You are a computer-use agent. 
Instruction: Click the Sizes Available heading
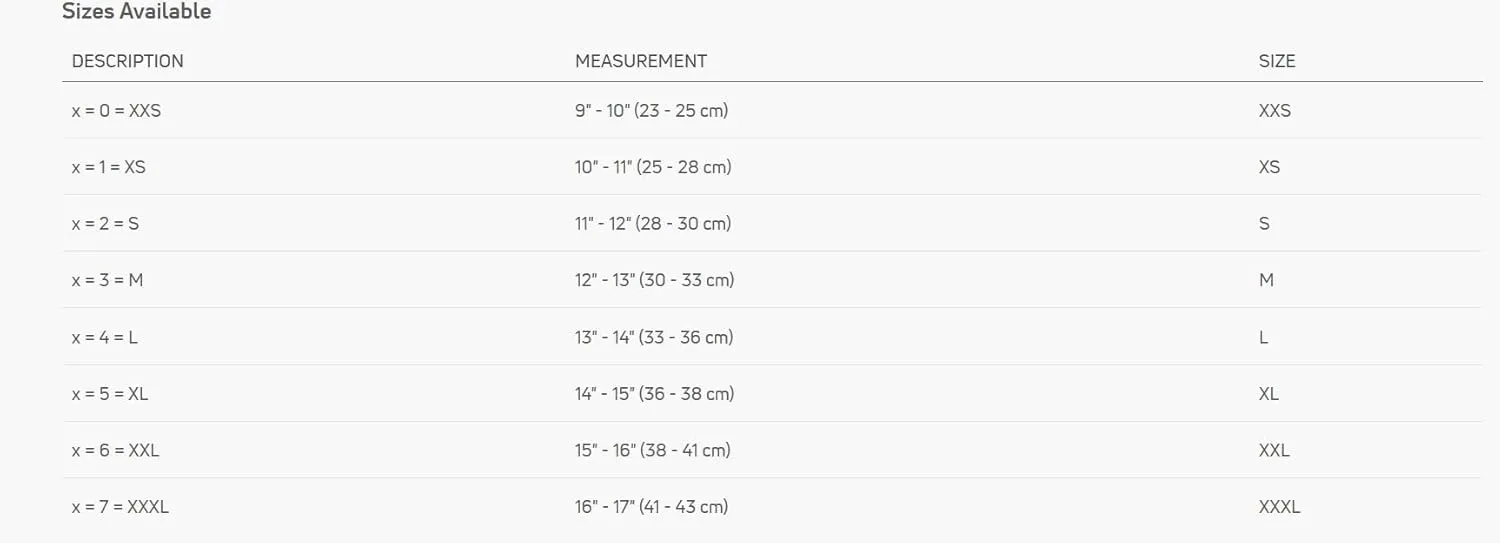(x=137, y=12)
